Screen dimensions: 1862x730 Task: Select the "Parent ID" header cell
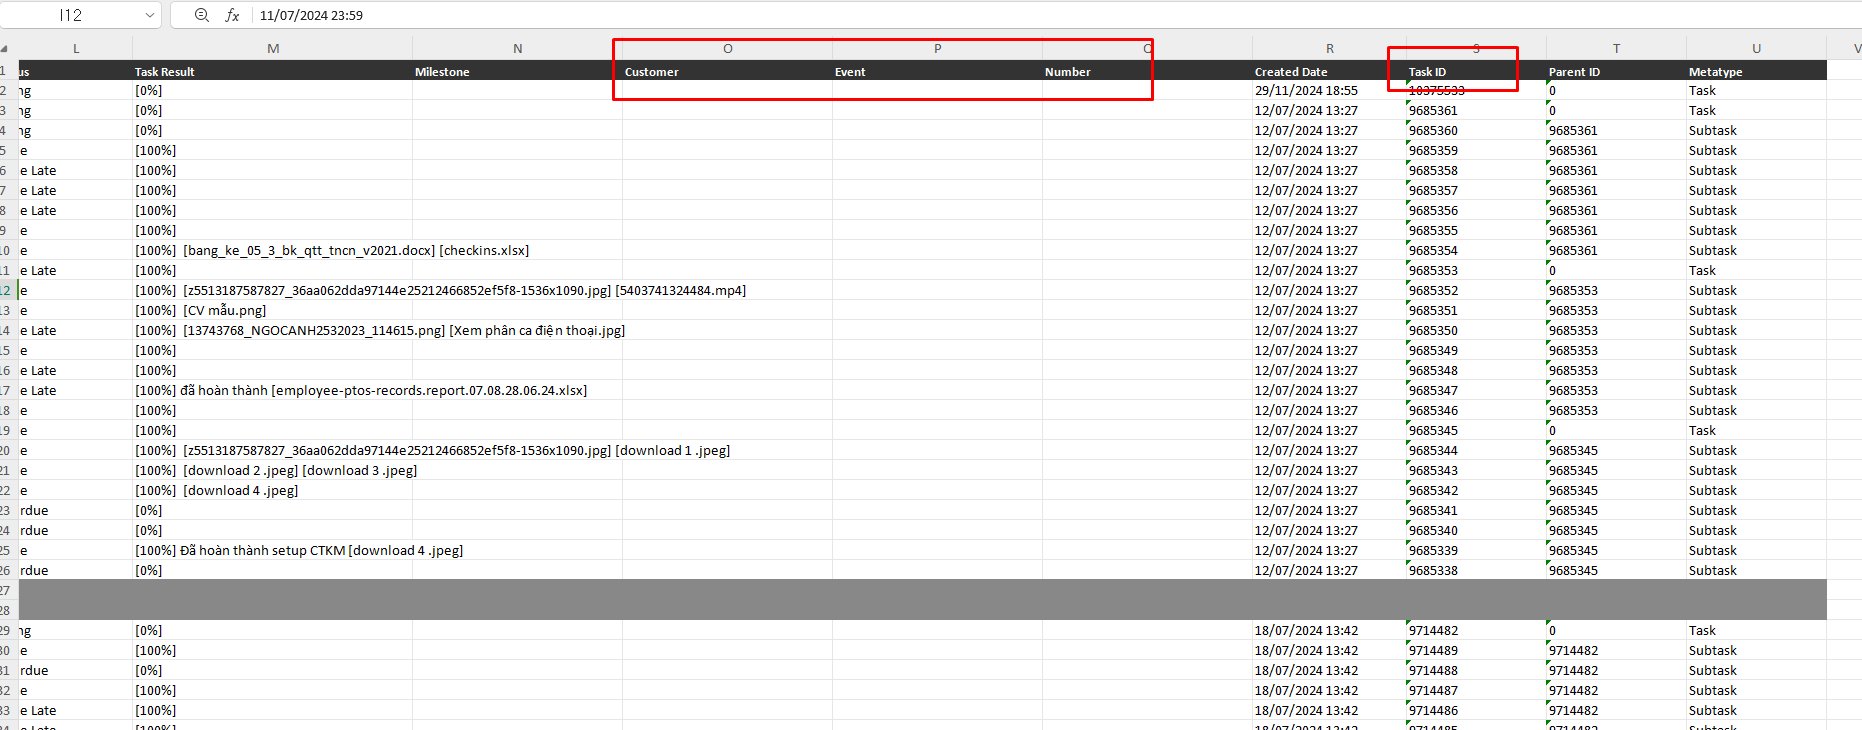pyautogui.click(x=1617, y=71)
